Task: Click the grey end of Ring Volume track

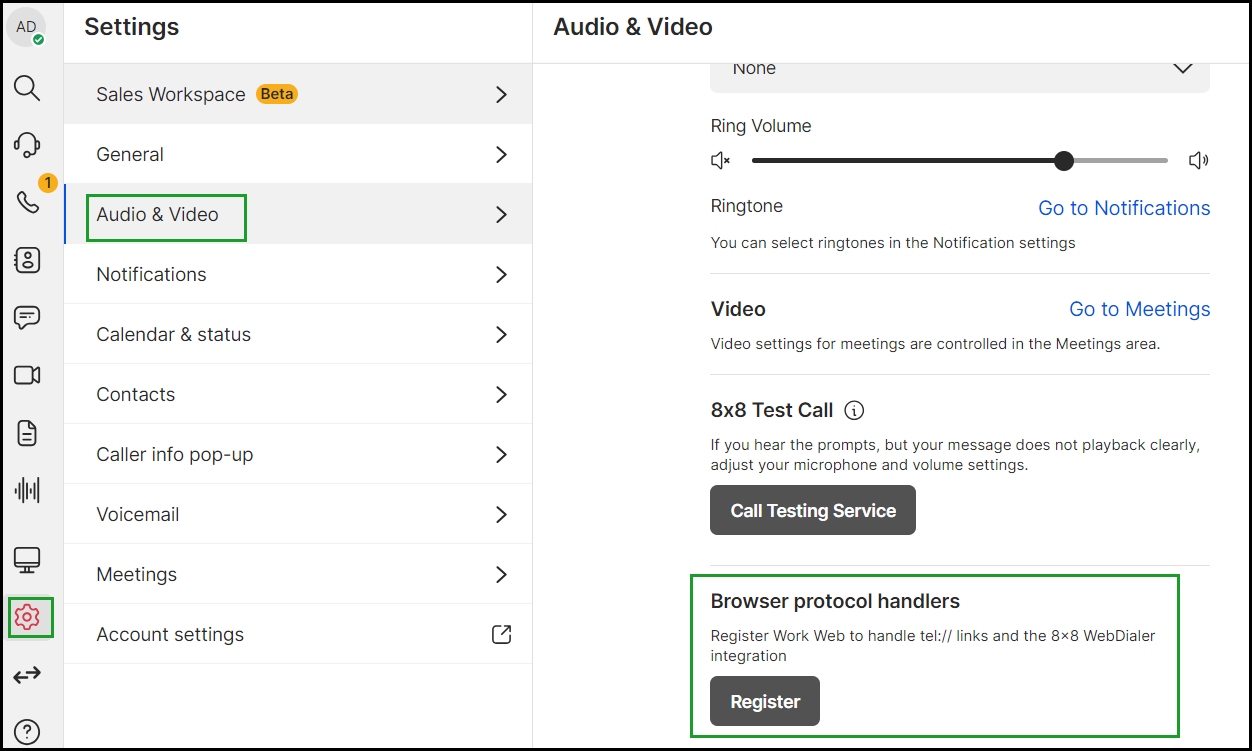Action: [1121, 160]
